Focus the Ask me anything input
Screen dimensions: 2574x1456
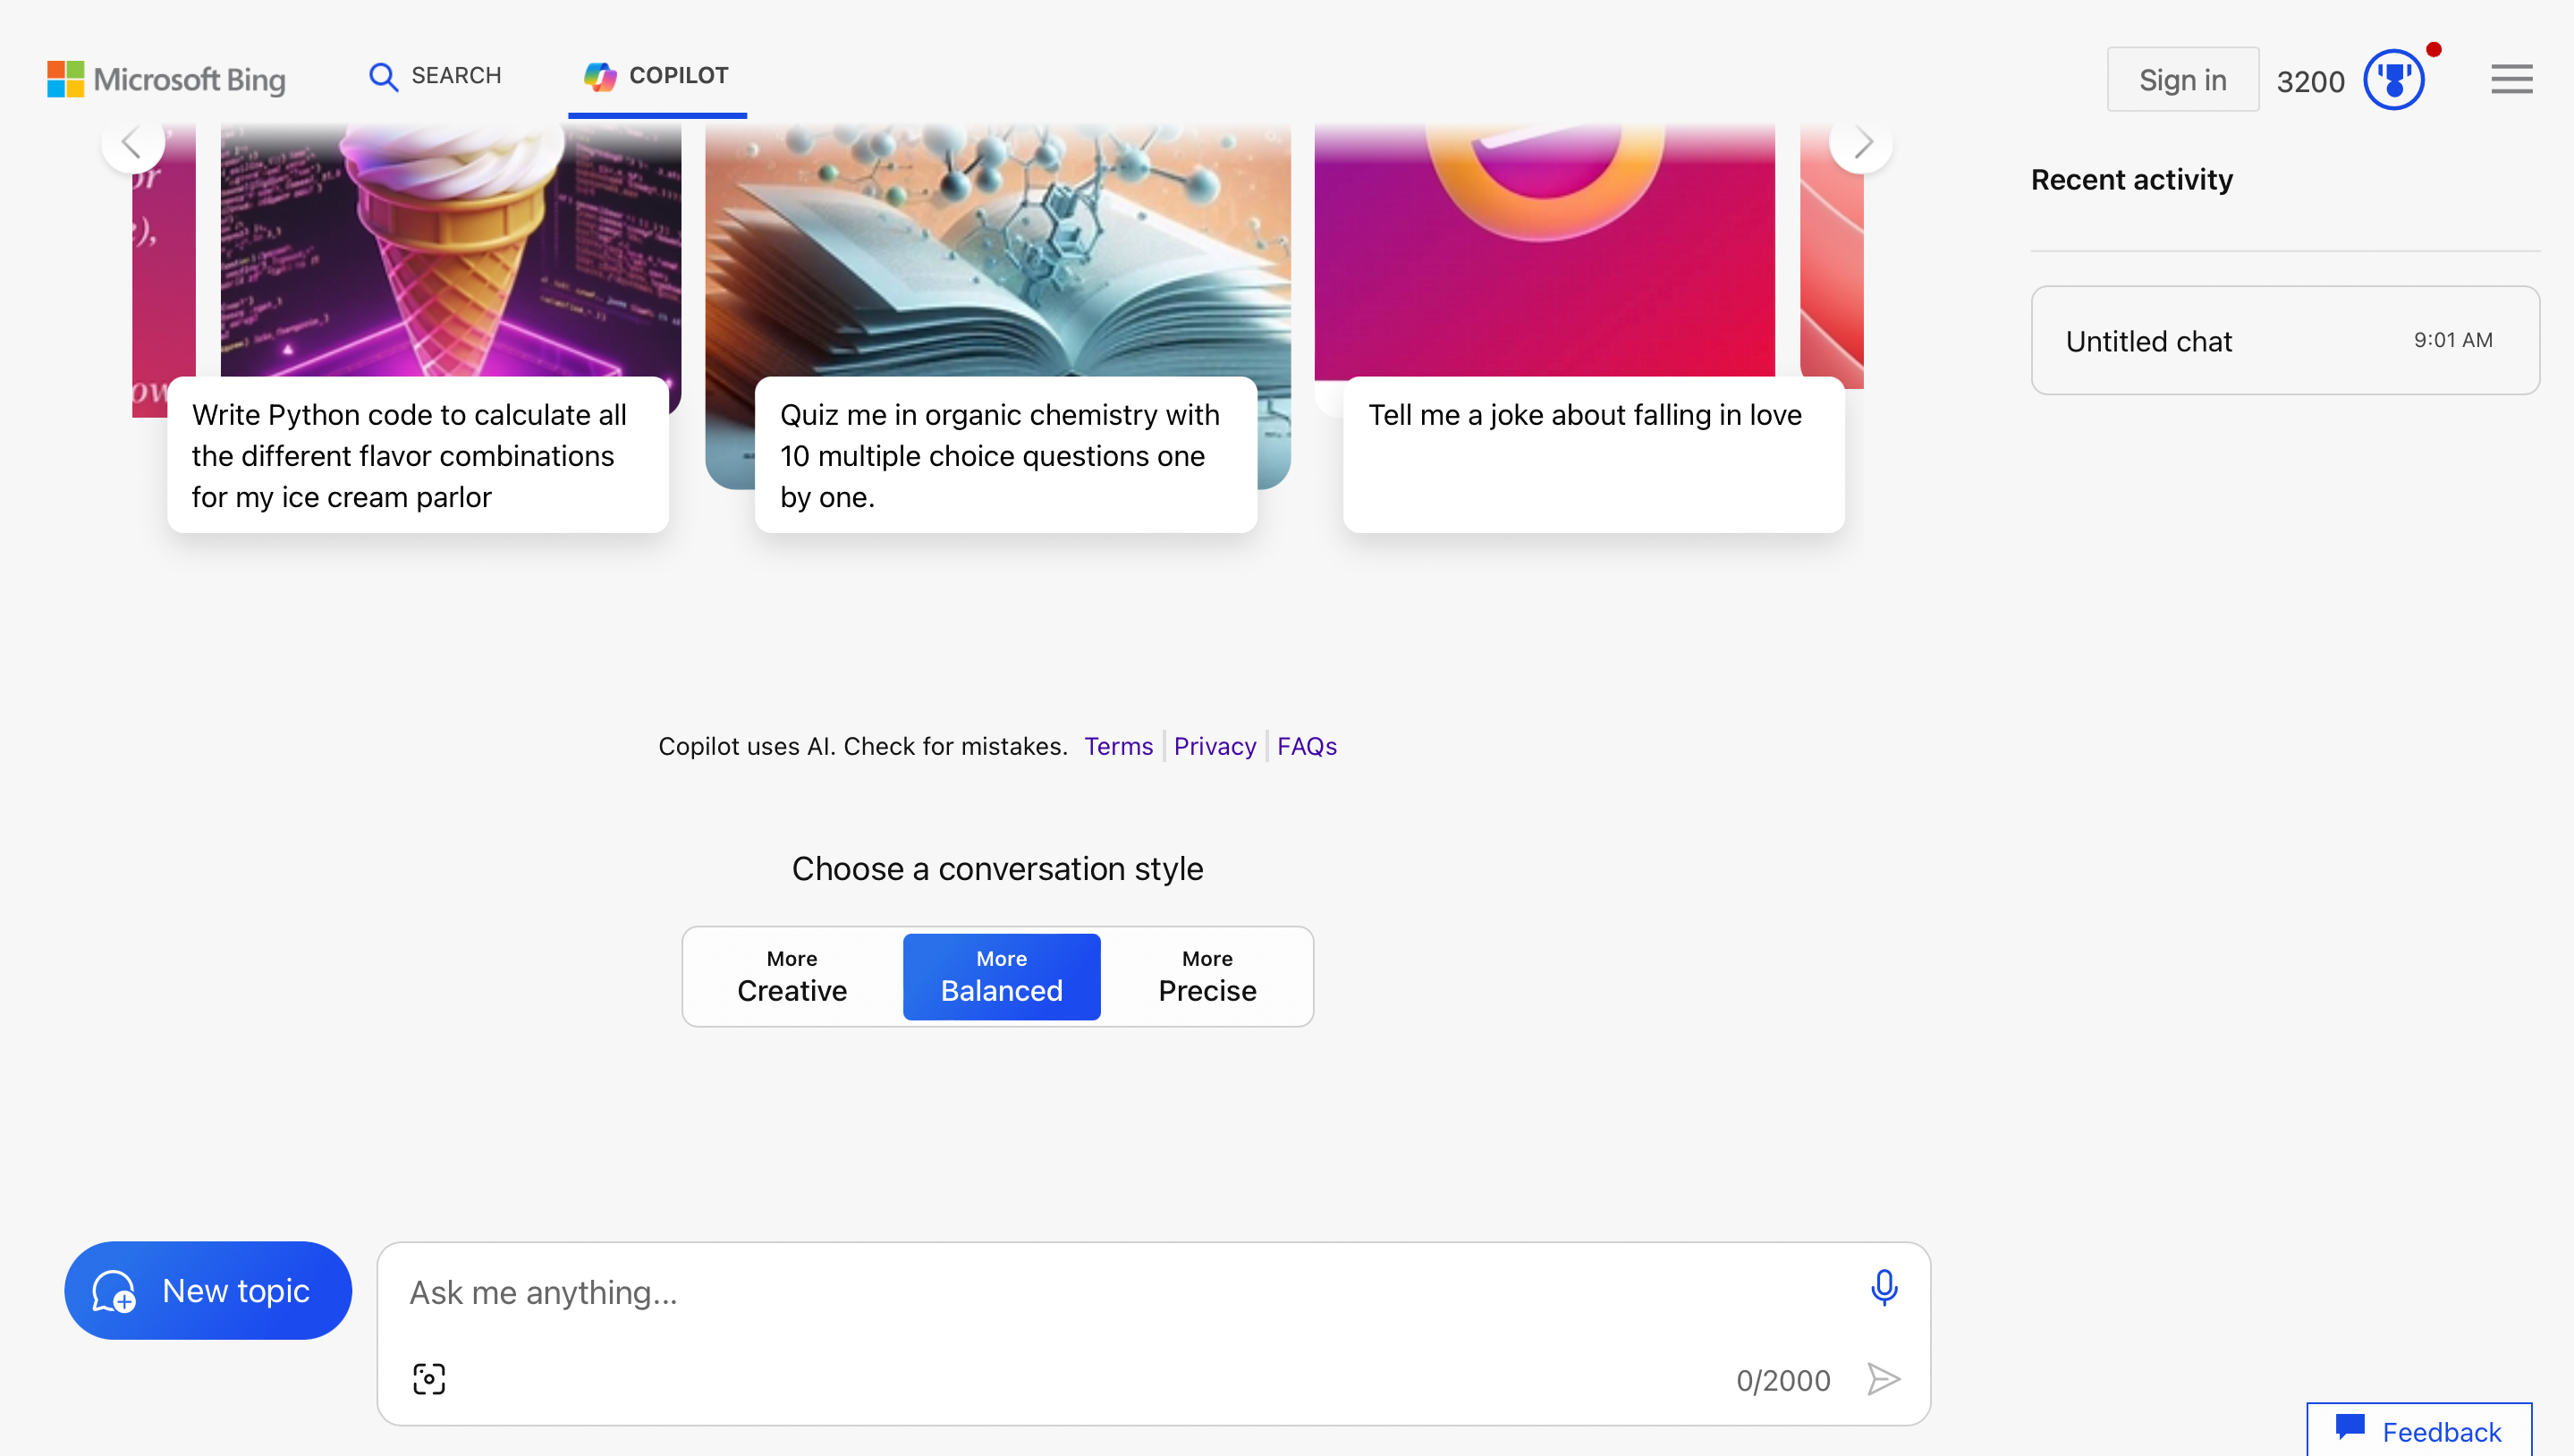coord(1120,1292)
